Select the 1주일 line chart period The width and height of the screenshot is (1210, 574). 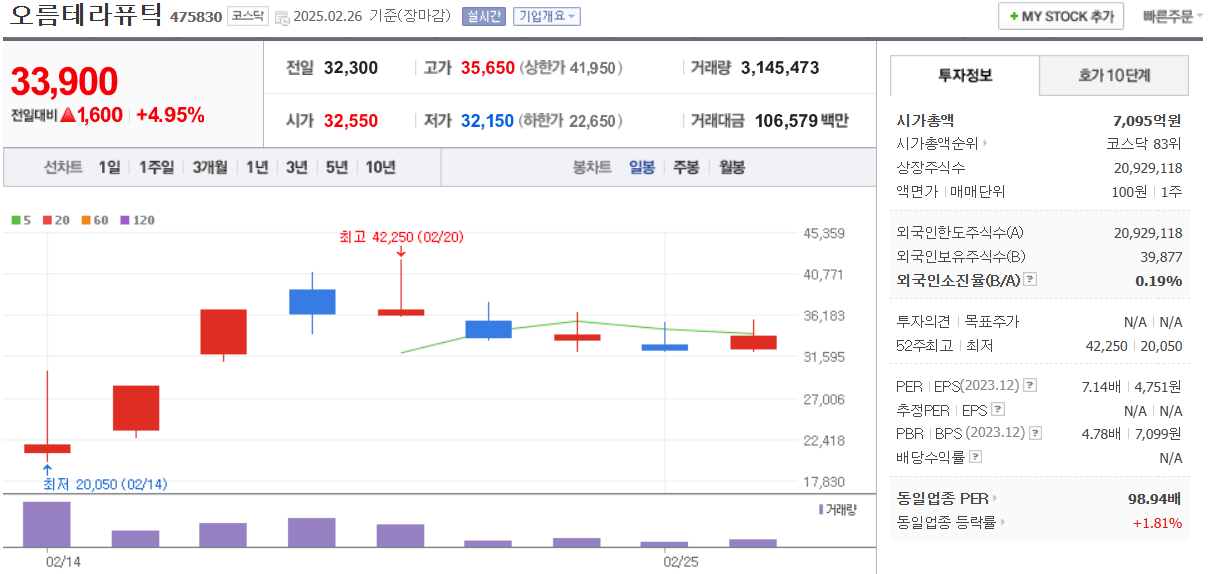pos(156,167)
